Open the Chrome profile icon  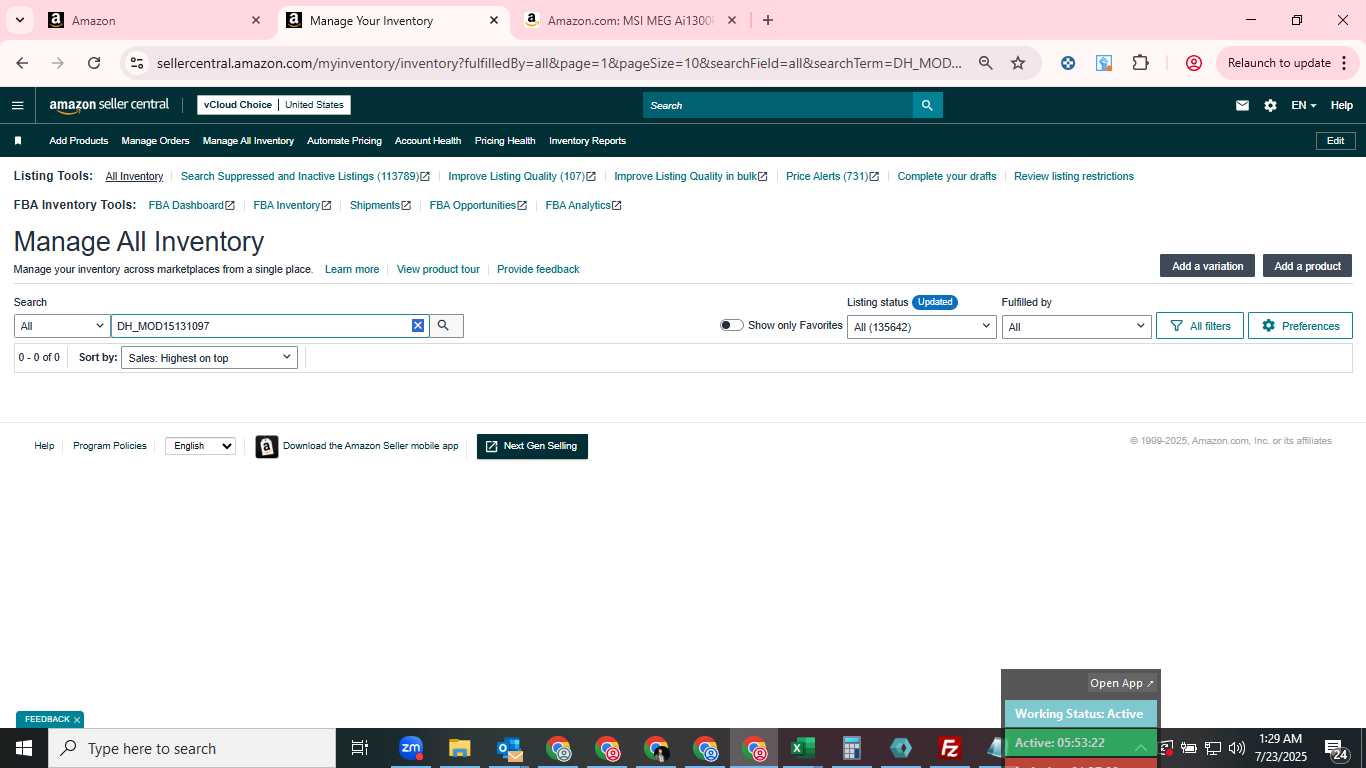1194,63
